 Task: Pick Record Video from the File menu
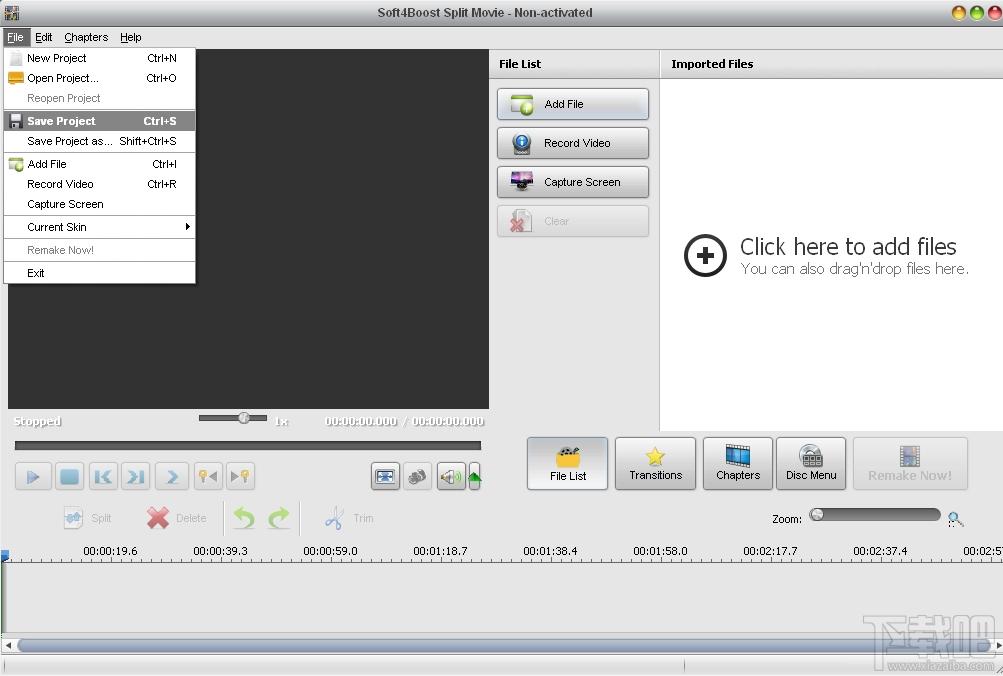point(100,184)
